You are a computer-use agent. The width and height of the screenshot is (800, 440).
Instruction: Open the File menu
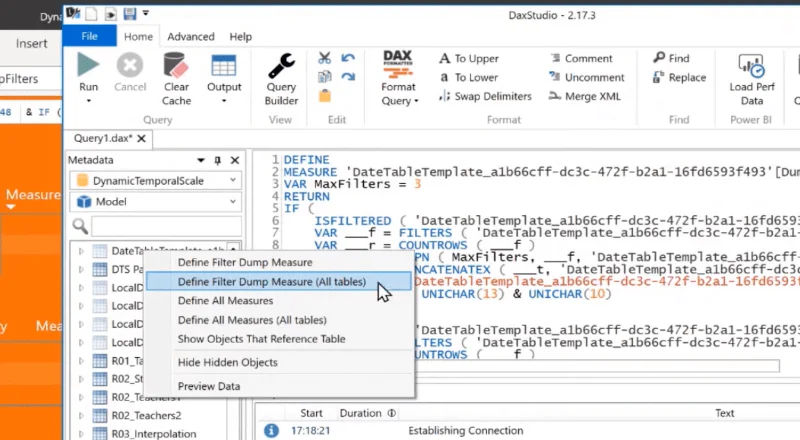coord(89,36)
